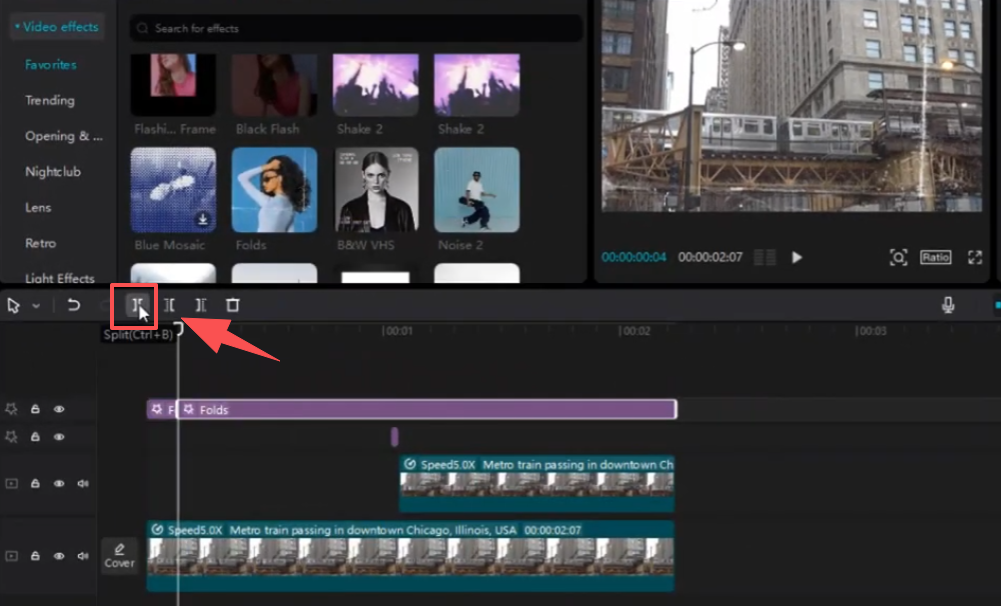1001x606 pixels.
Task: Click the delete-left trim icon
Action: (170, 305)
